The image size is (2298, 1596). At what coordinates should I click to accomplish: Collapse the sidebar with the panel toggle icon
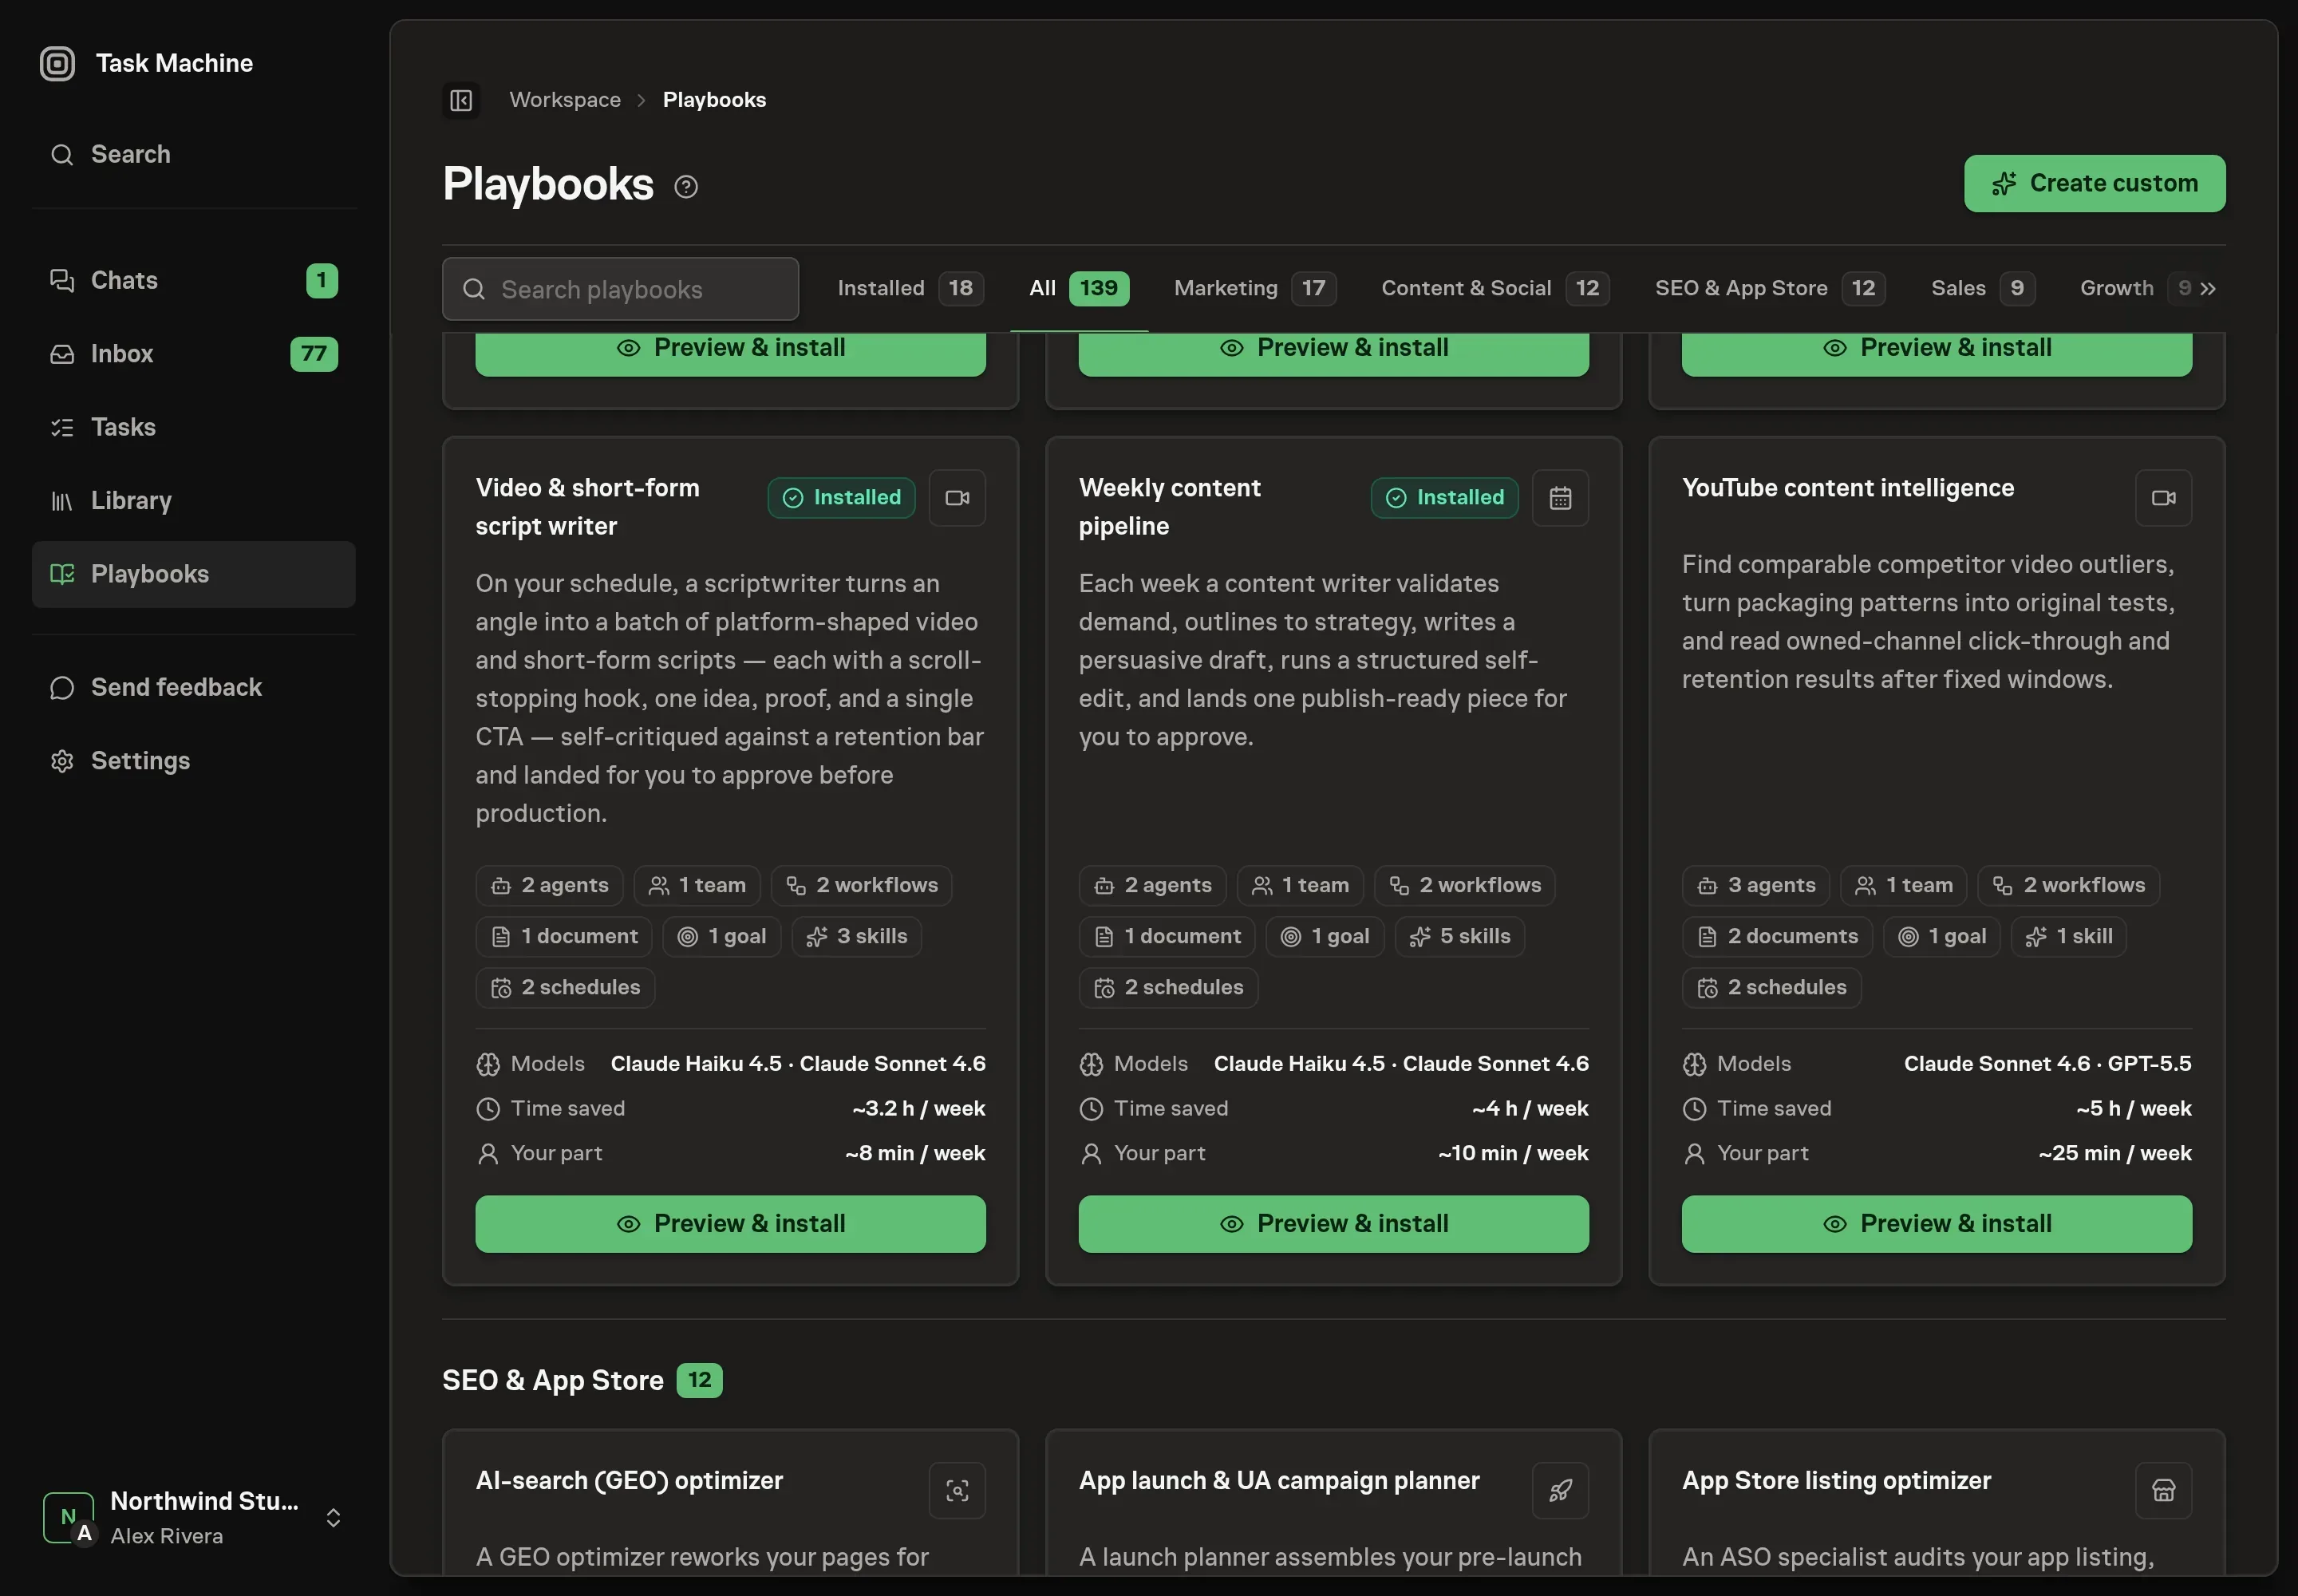coord(461,100)
